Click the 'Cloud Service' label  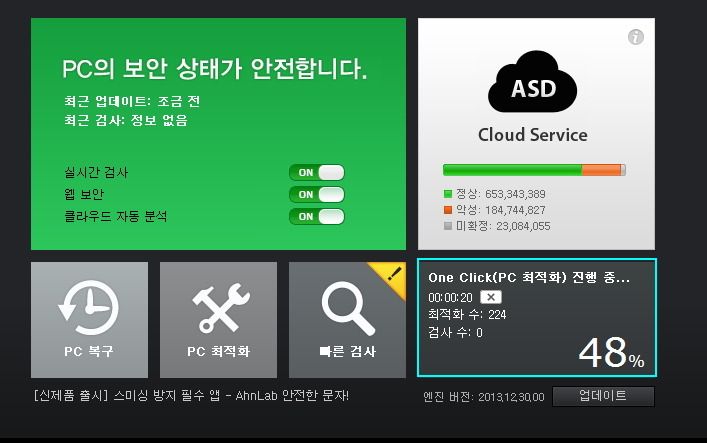pyautogui.click(x=533, y=135)
